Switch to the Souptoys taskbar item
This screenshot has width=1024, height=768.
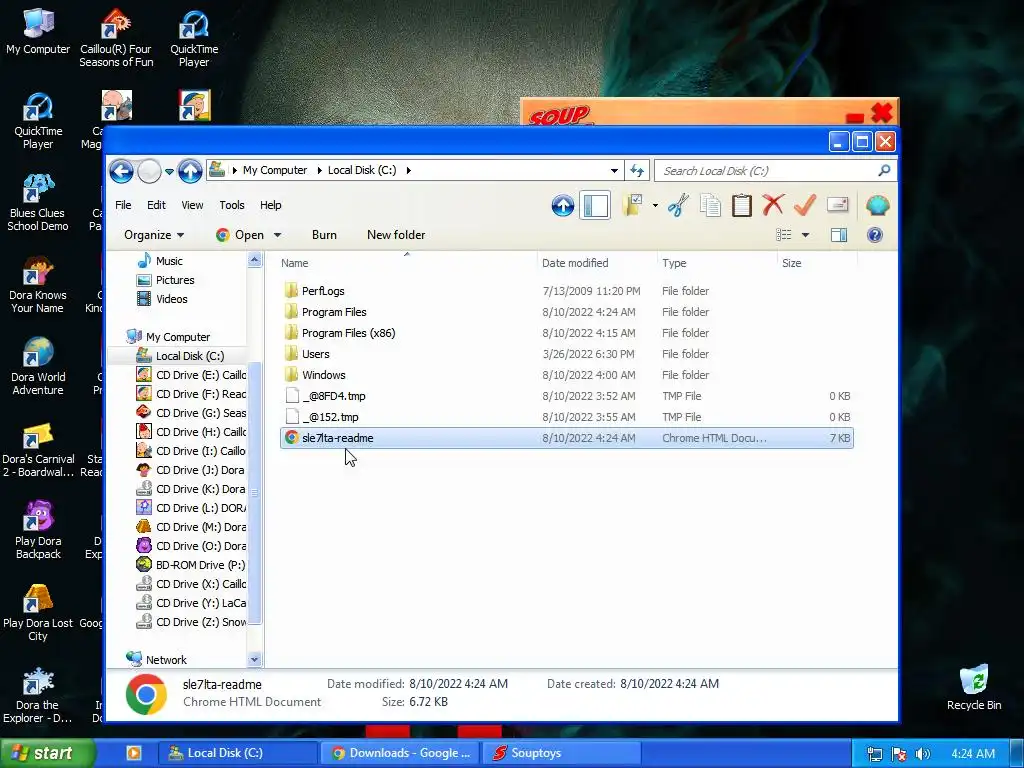coord(561,753)
